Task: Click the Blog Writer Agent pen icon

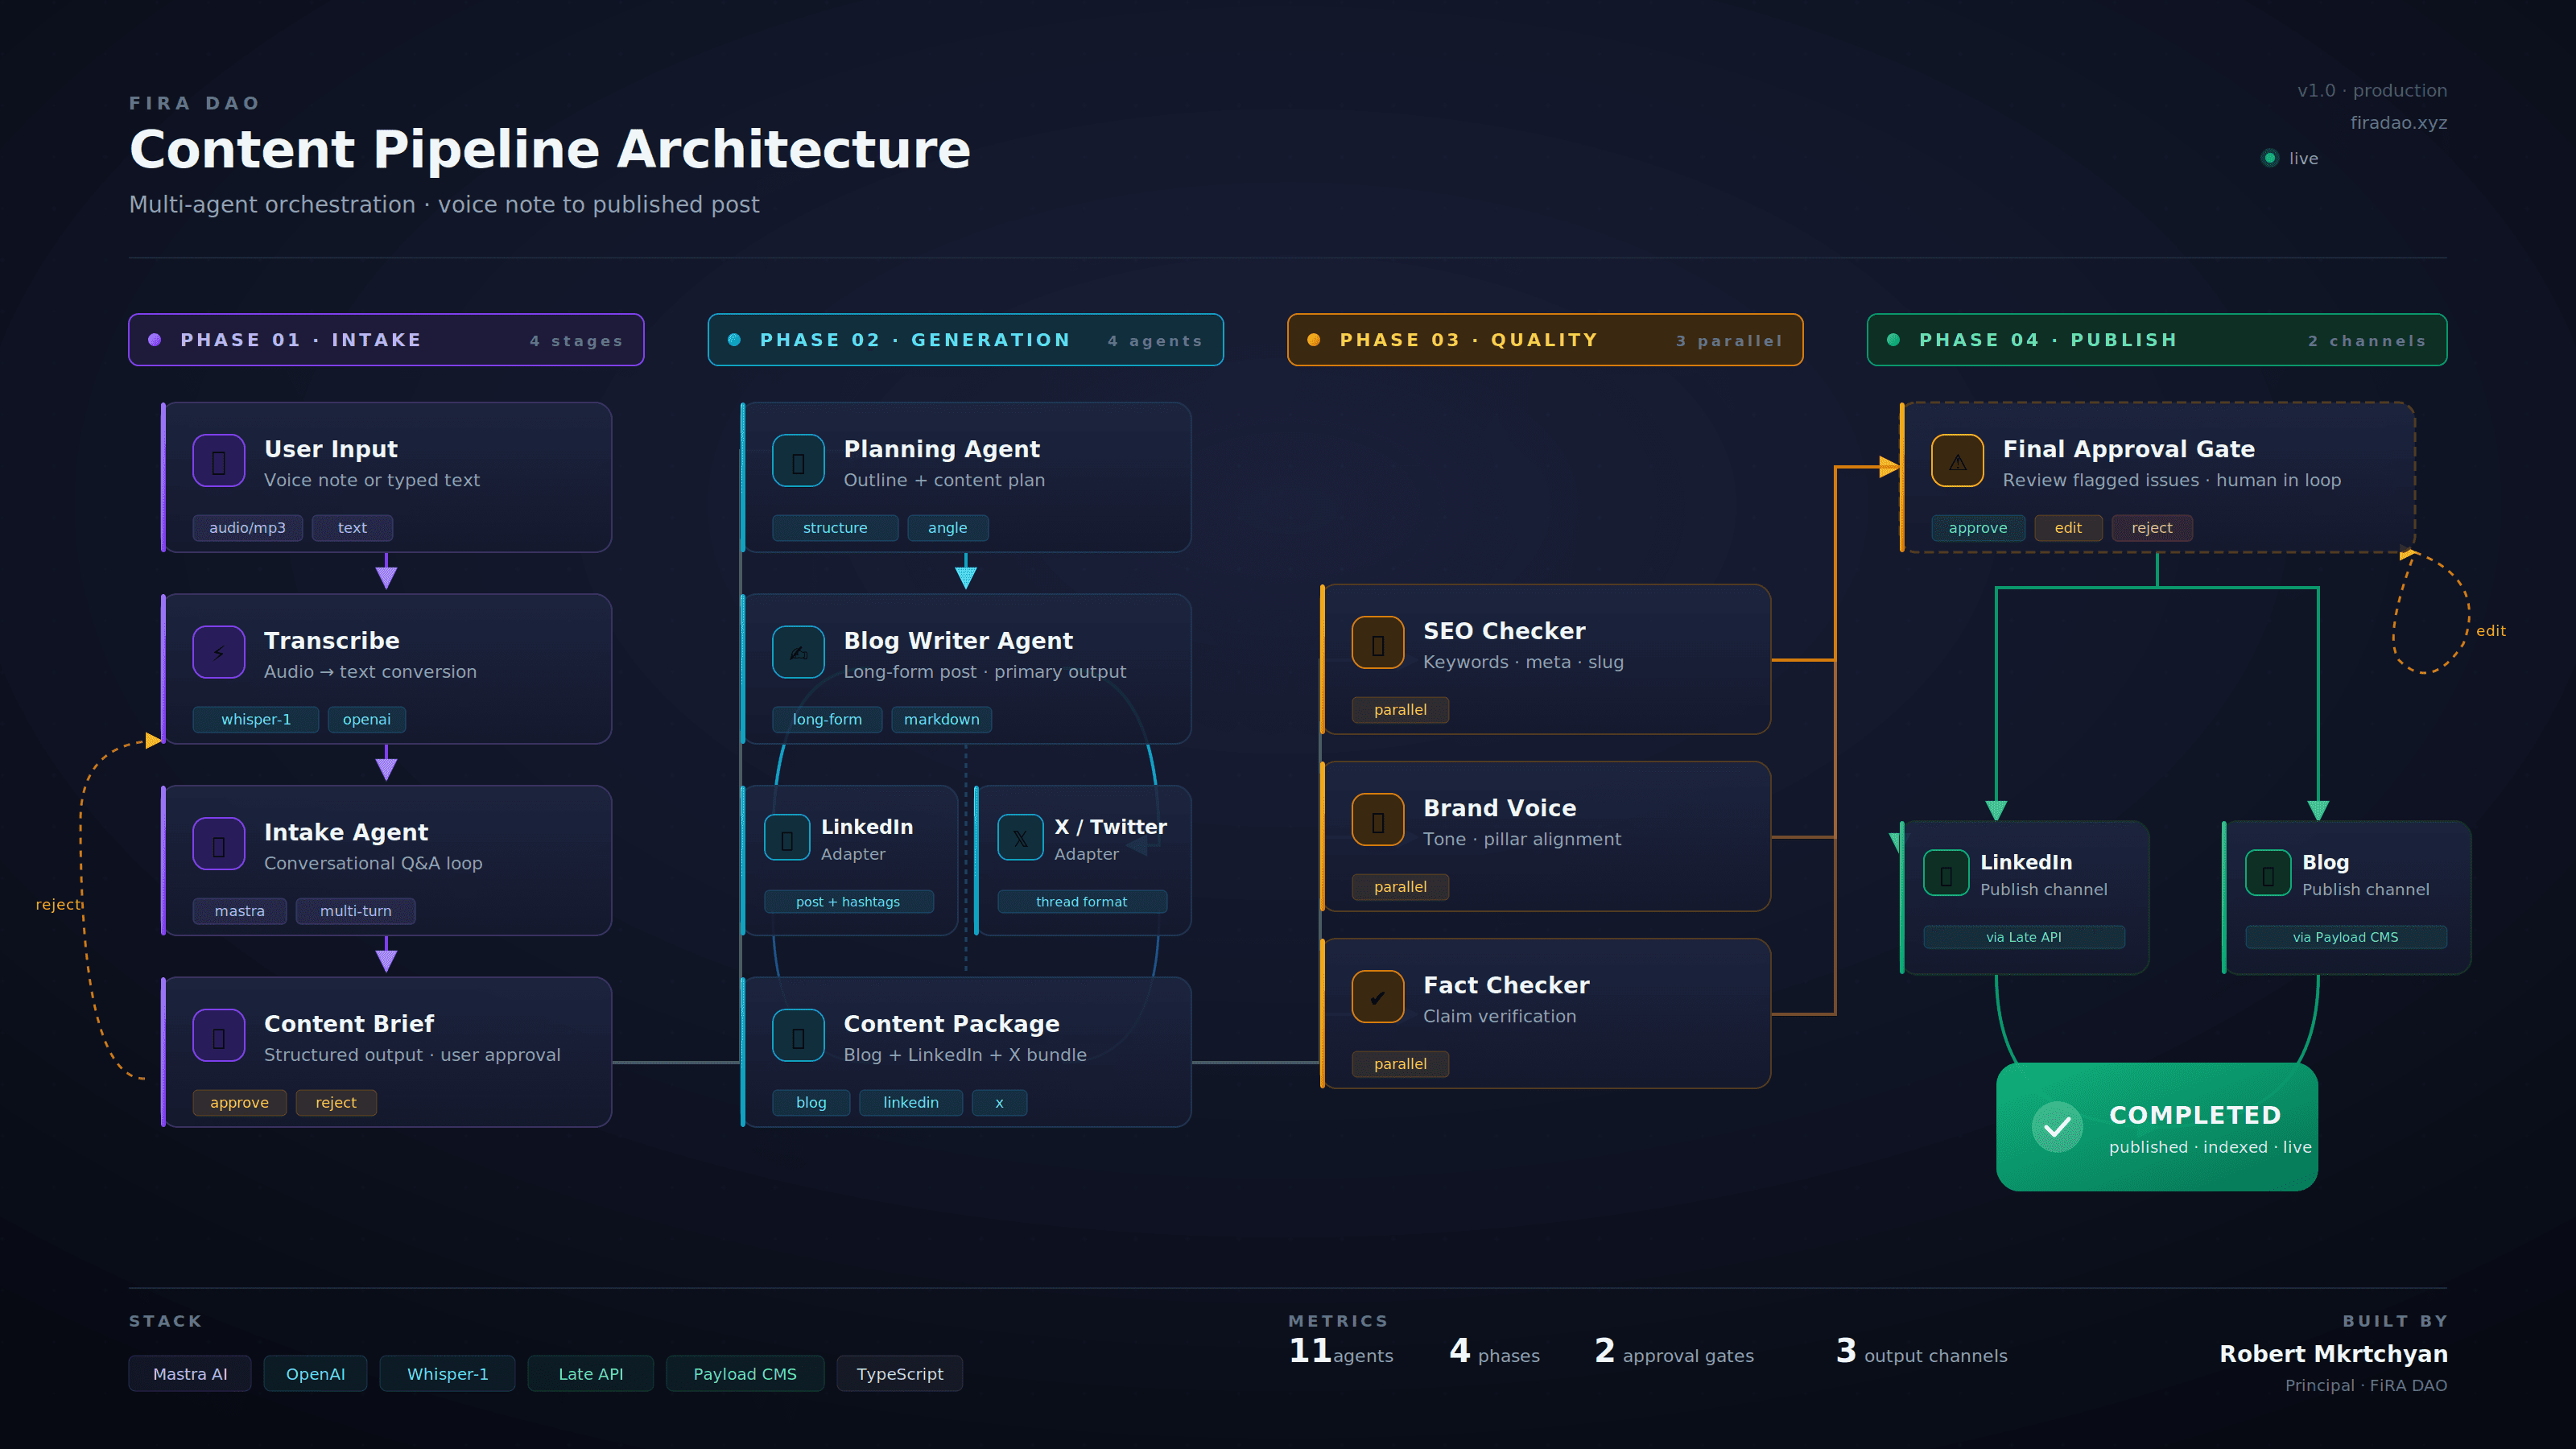Action: click(798, 652)
